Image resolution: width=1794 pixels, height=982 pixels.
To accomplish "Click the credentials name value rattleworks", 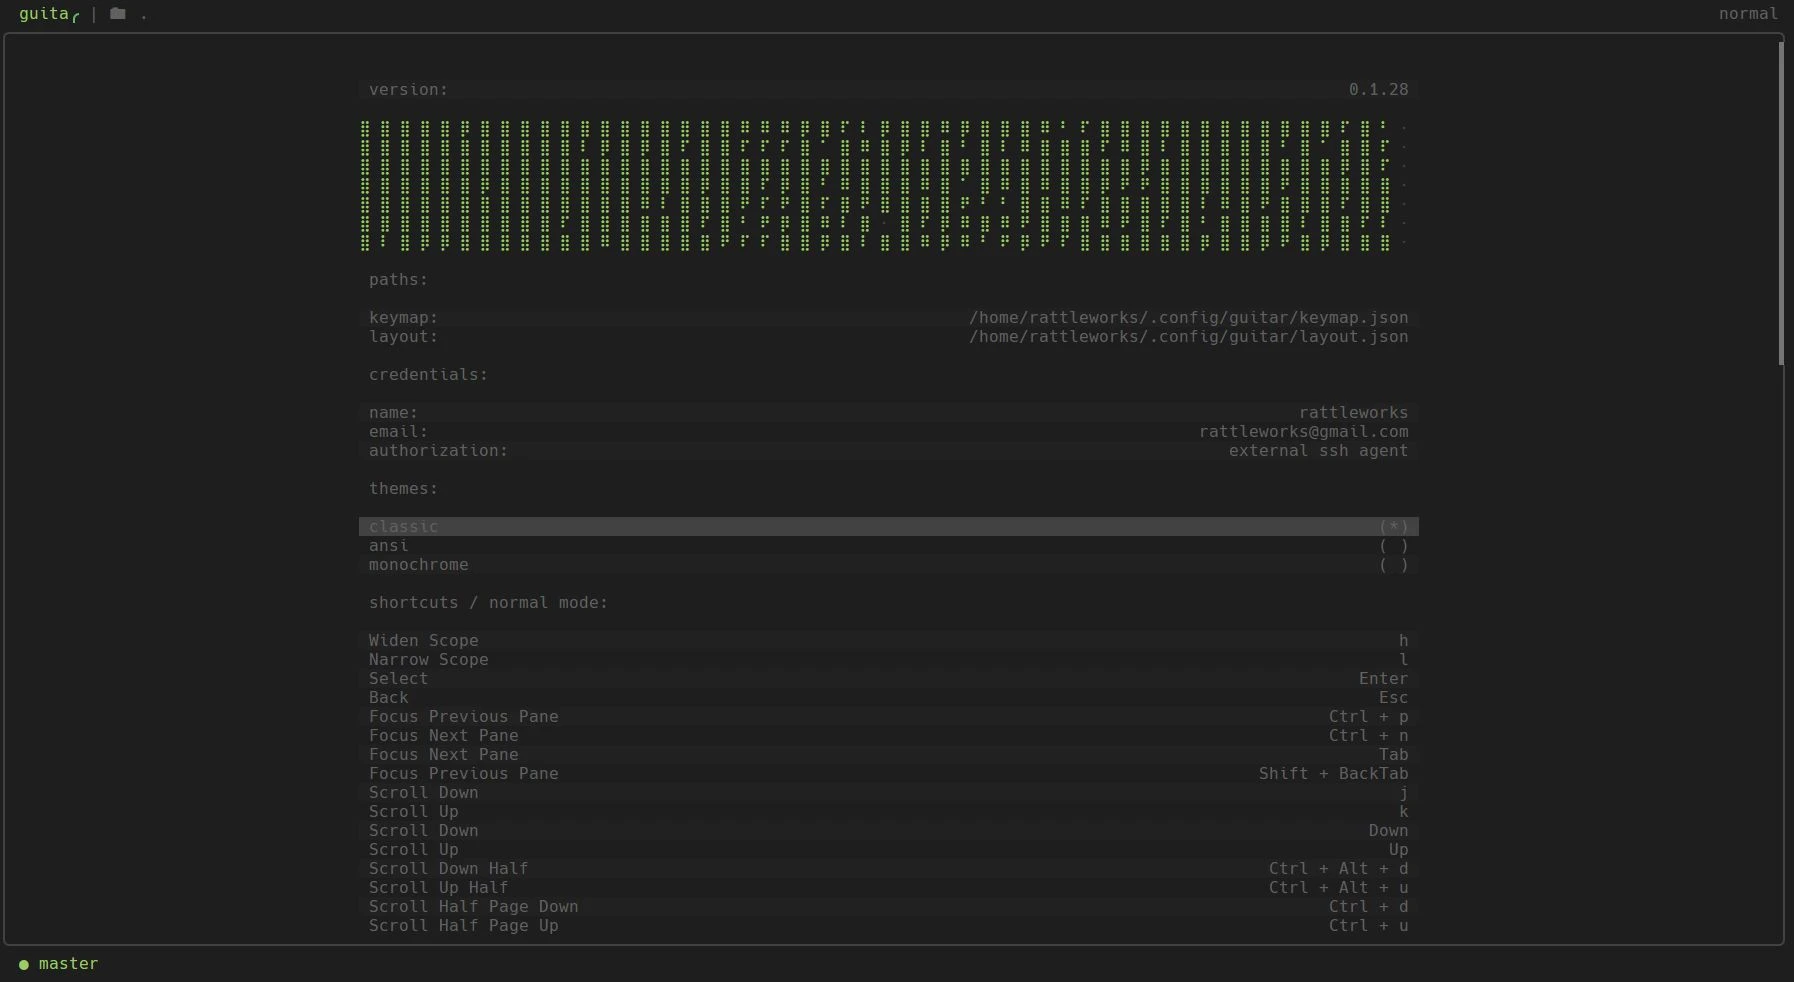I will 1353,413.
